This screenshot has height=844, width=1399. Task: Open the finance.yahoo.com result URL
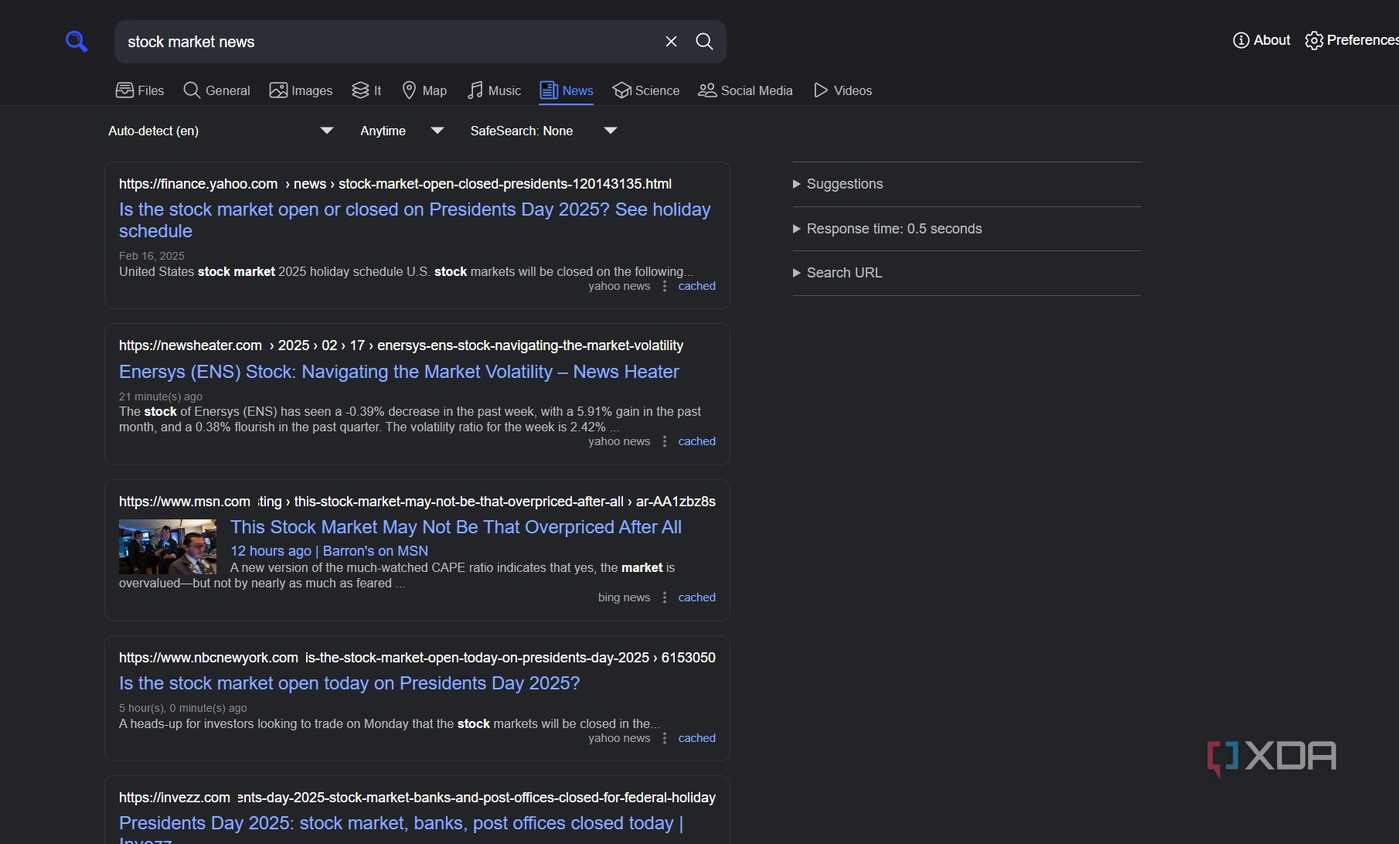click(395, 184)
